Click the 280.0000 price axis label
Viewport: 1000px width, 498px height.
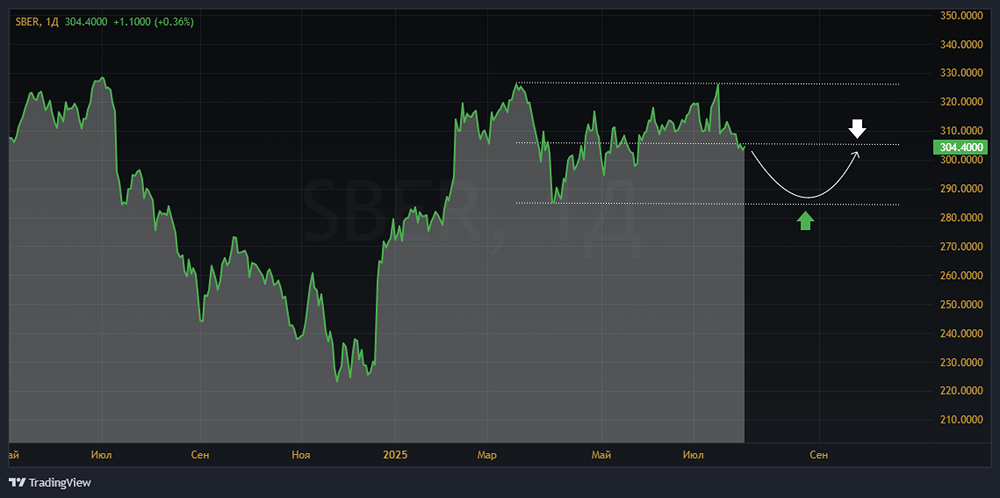pos(960,217)
